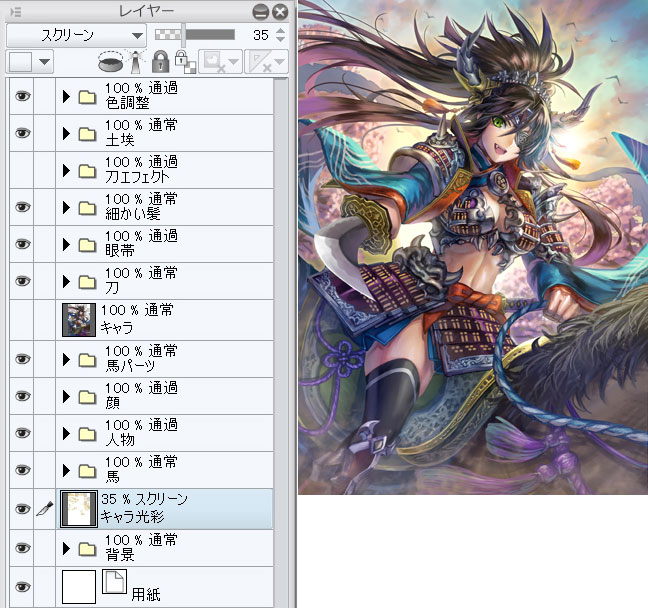Select the 刀 layer name text
648x608 pixels.
coord(112,288)
